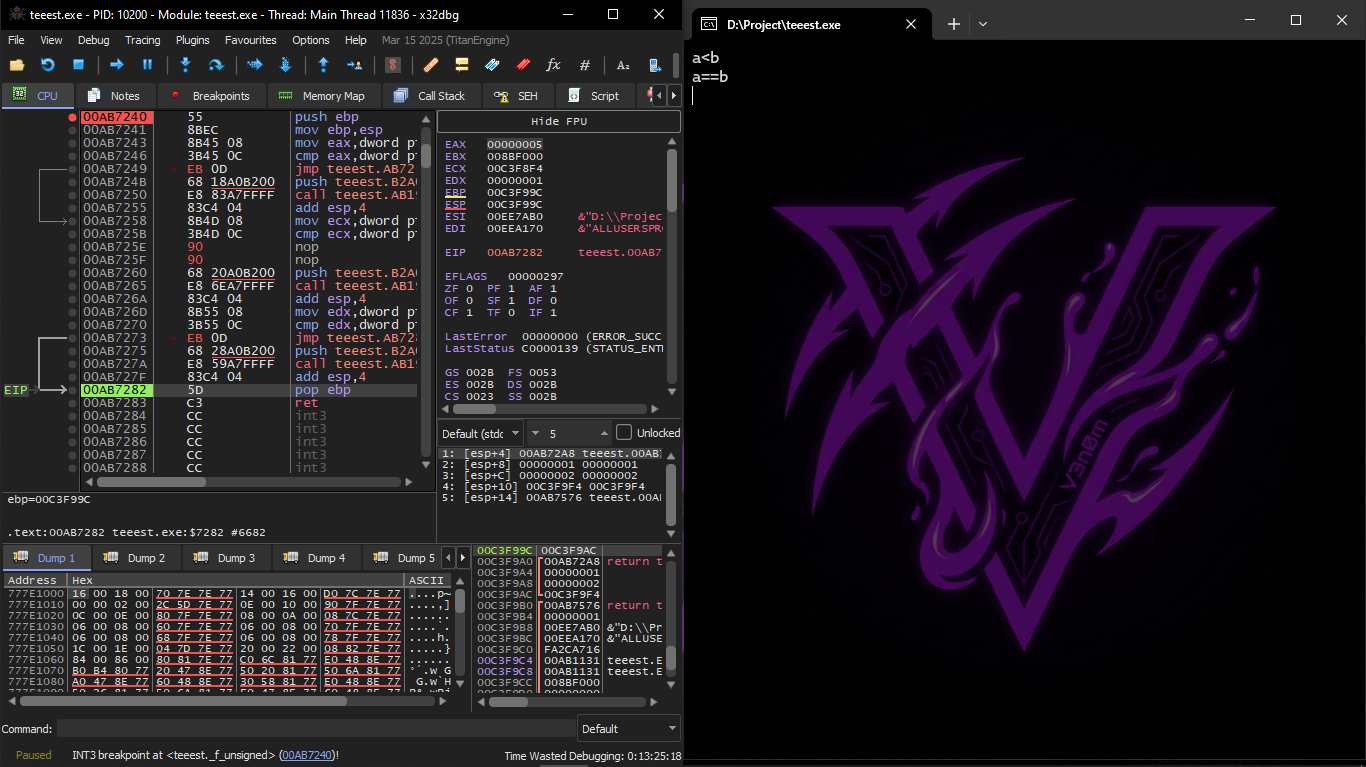Click the Step Into toolbar icon
The width and height of the screenshot is (1366, 767).
pyautogui.click(x=185, y=65)
